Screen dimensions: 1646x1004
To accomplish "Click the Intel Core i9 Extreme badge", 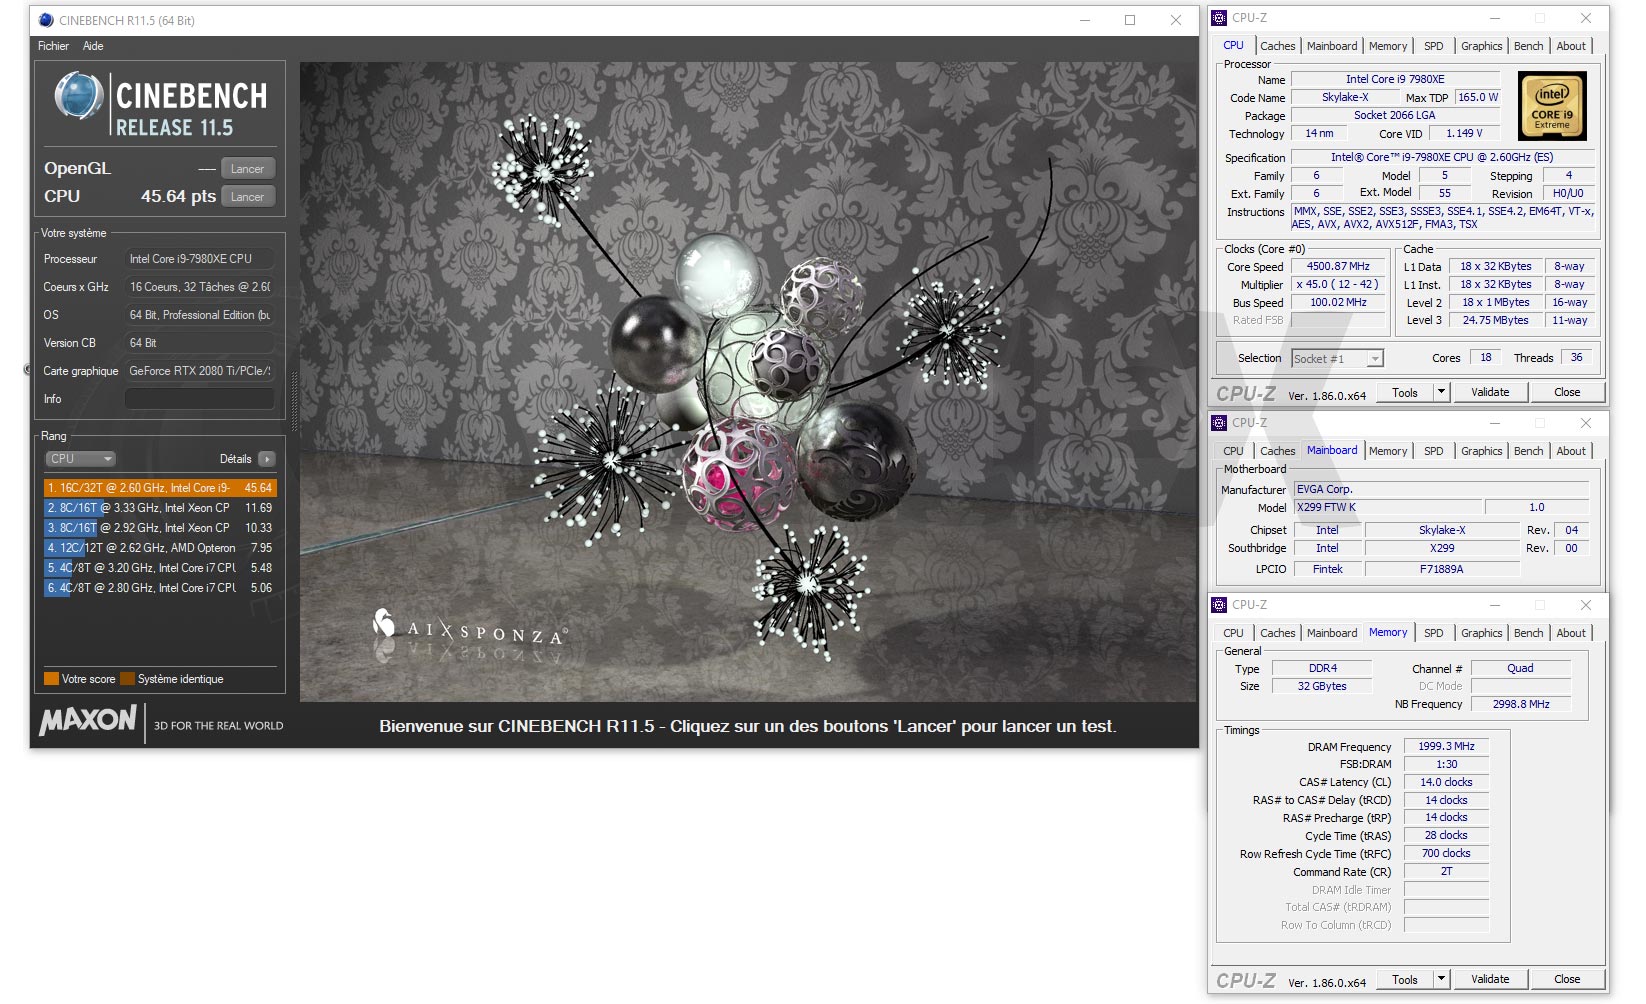I will (x=1552, y=105).
